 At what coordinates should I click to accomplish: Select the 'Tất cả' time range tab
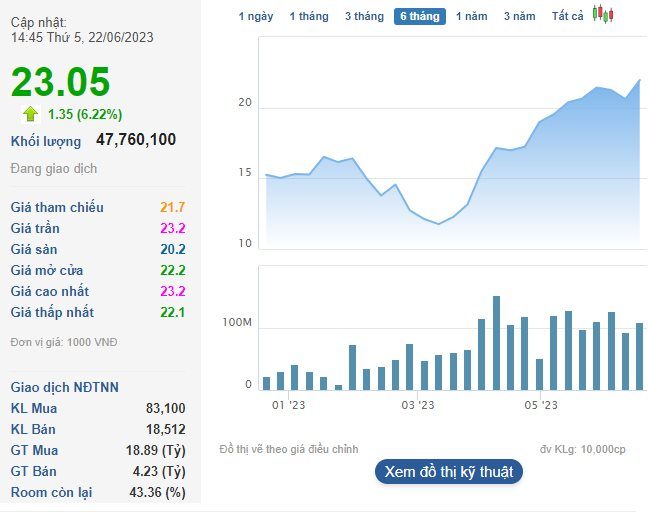[x=567, y=16]
